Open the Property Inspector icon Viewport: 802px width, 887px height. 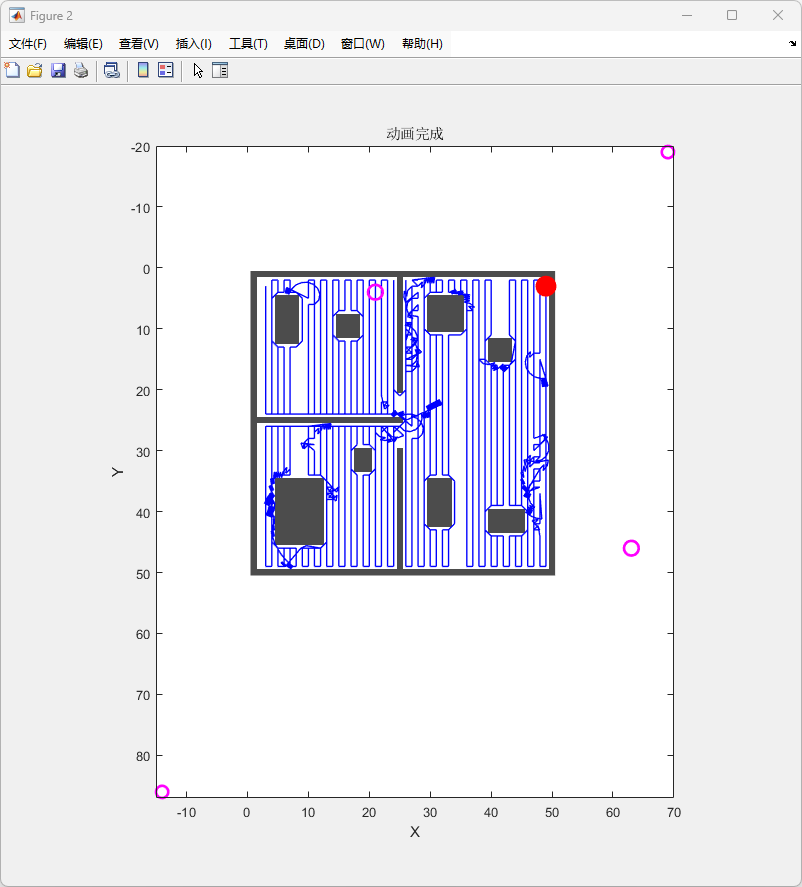click(220, 70)
